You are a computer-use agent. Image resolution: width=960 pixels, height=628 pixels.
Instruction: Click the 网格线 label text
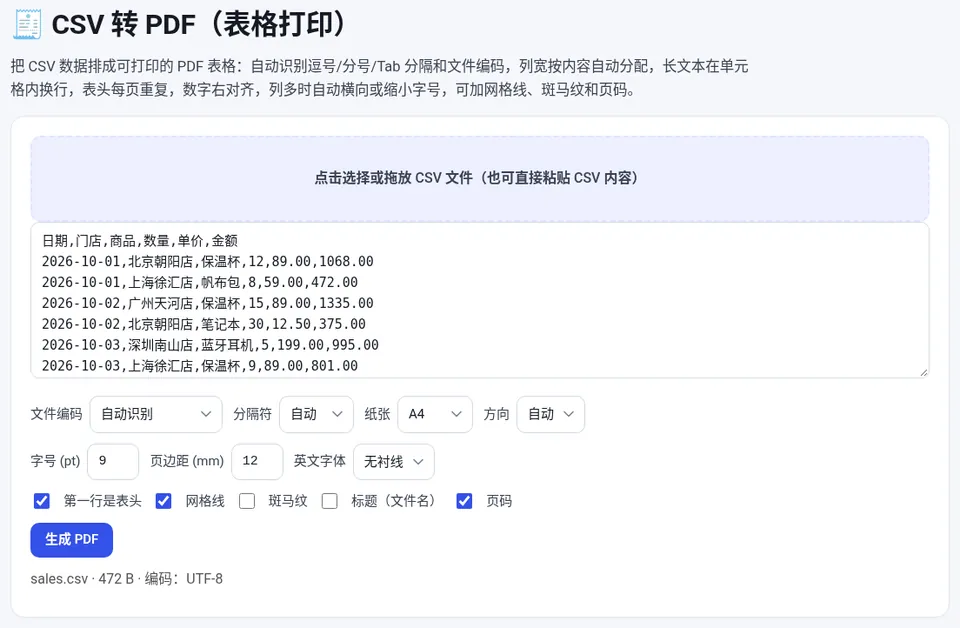(x=205, y=501)
